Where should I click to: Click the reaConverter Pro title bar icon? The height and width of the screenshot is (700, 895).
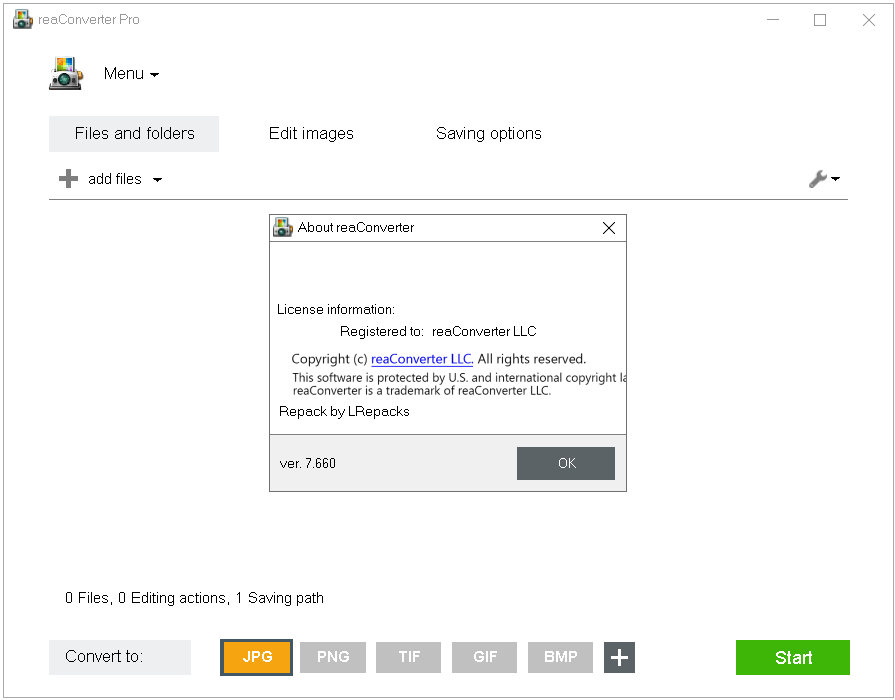pyautogui.click(x=23, y=19)
